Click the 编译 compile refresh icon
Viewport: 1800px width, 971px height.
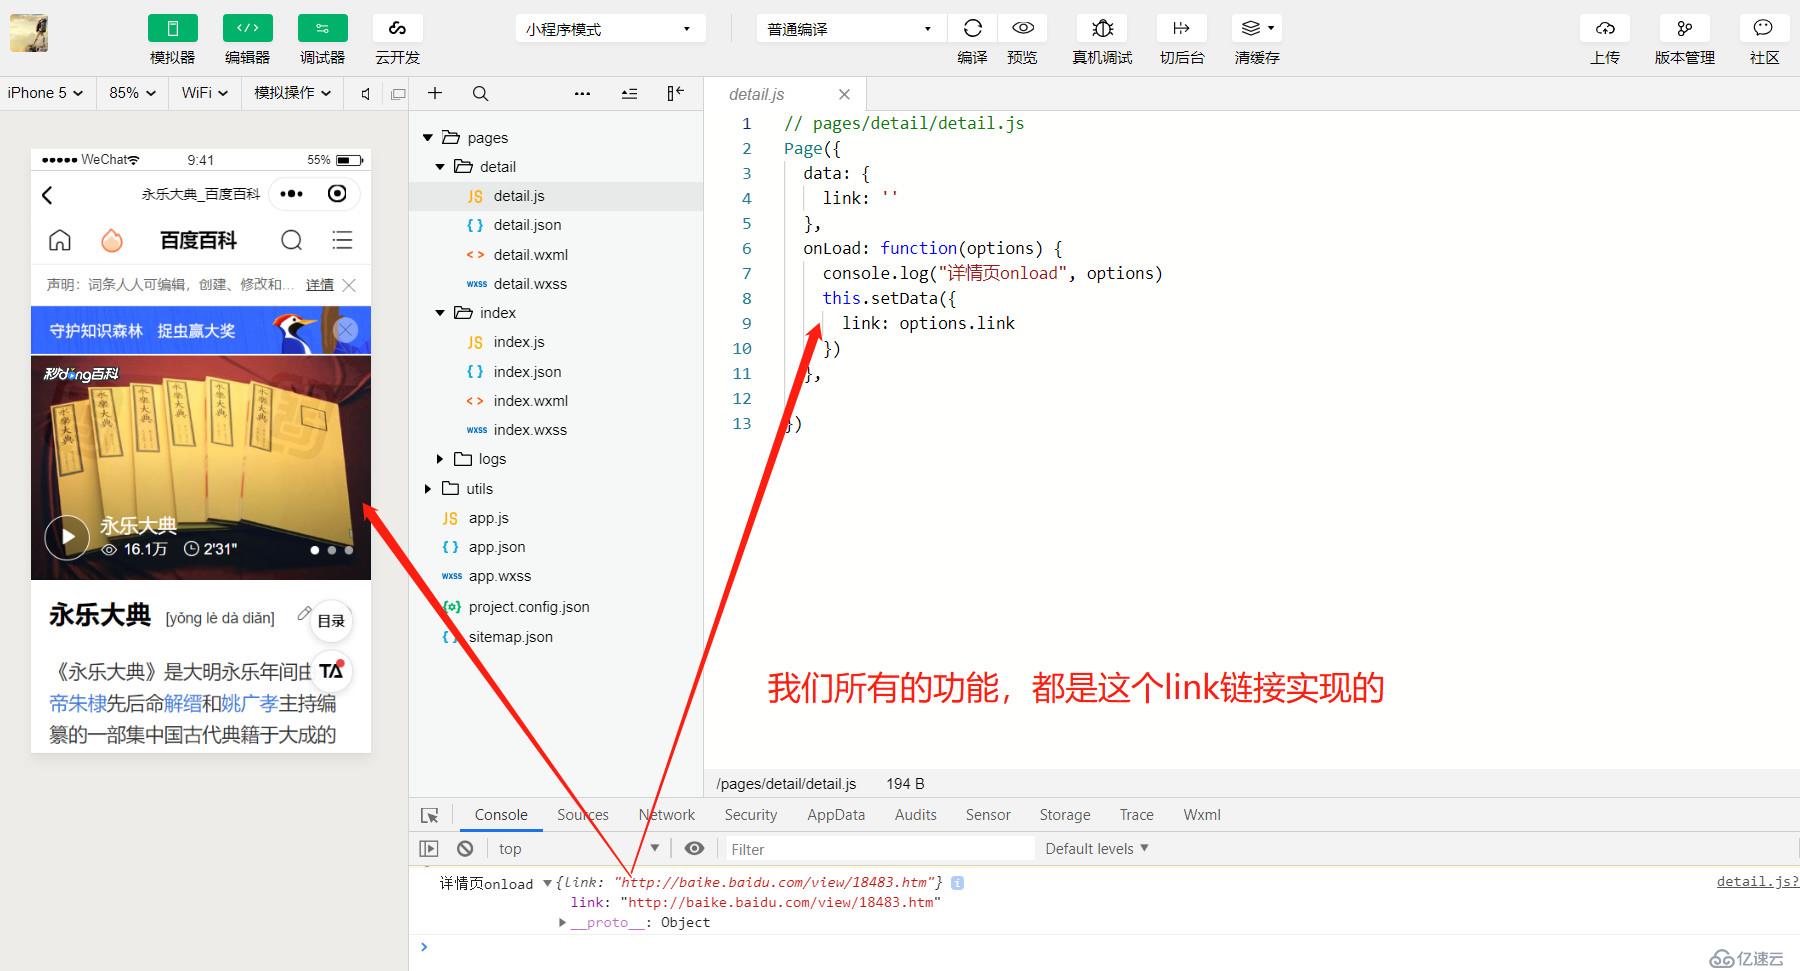pyautogui.click(x=972, y=28)
